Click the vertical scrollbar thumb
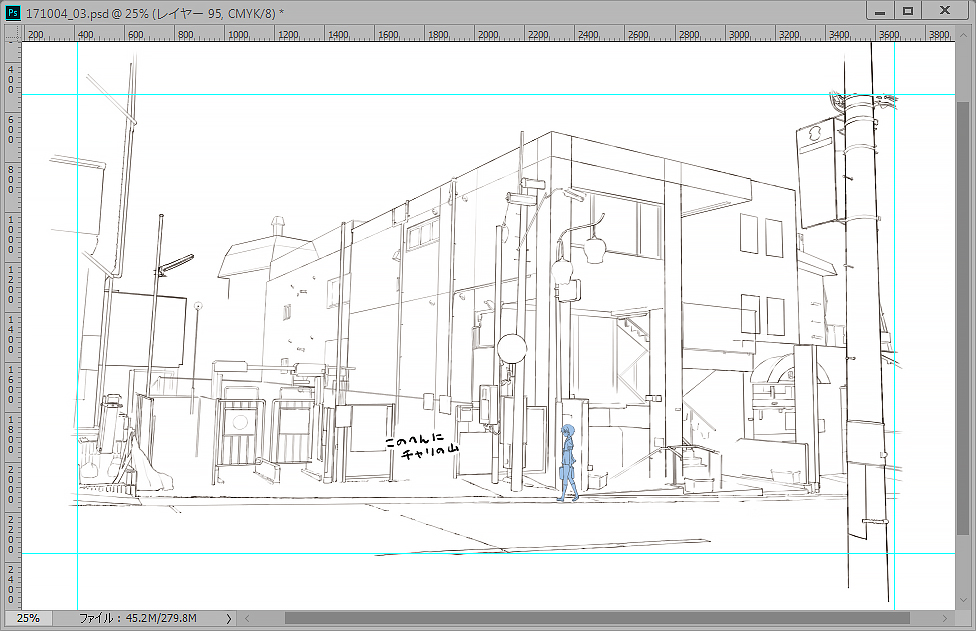Viewport: 976px width, 631px height. 964,320
